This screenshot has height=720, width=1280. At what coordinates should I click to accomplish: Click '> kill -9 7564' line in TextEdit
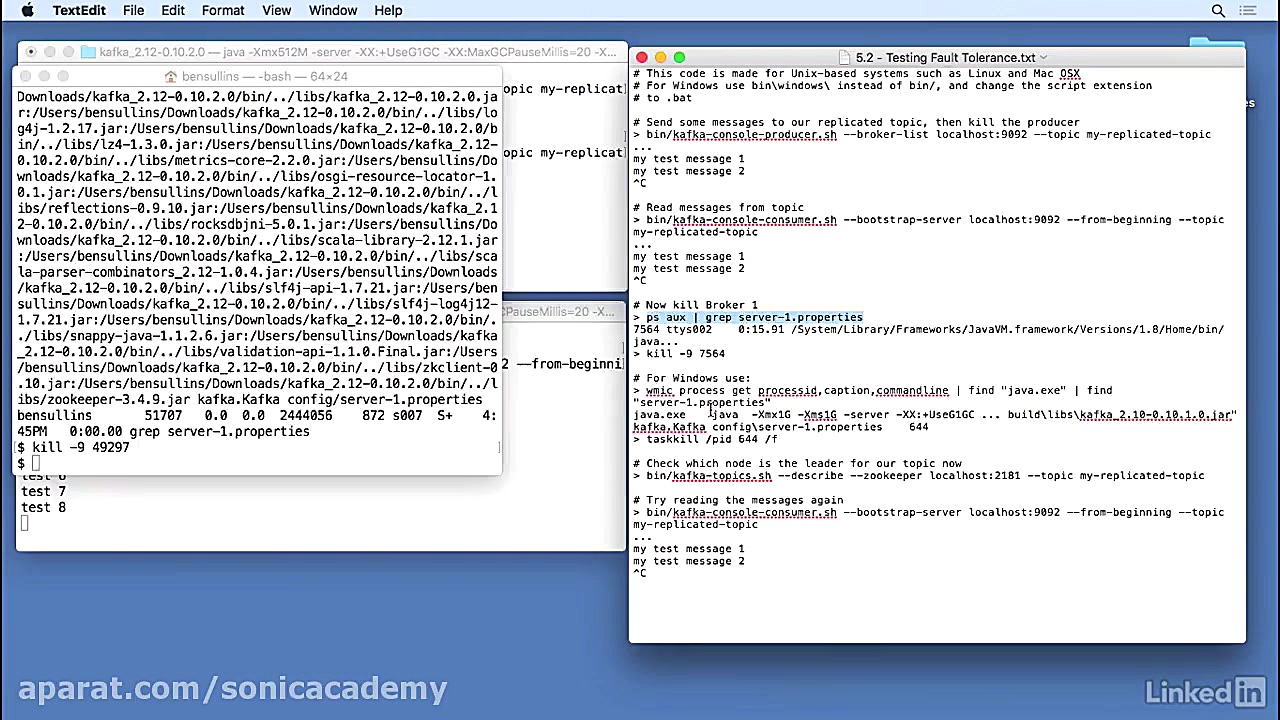coord(679,353)
